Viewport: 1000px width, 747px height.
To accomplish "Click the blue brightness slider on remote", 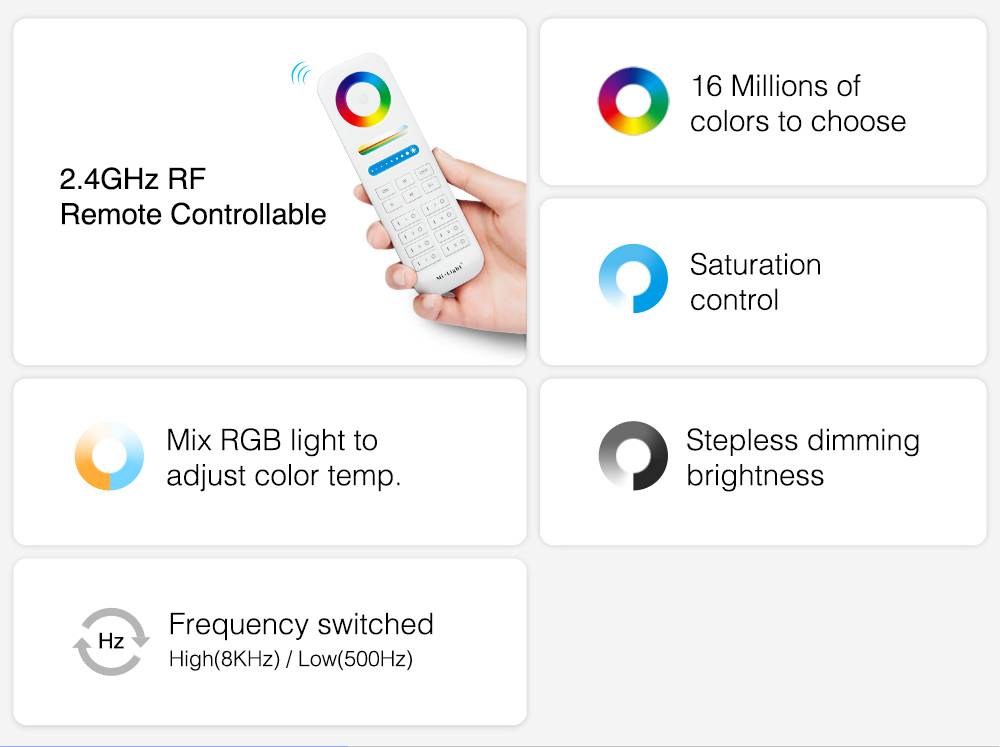I will point(393,159).
